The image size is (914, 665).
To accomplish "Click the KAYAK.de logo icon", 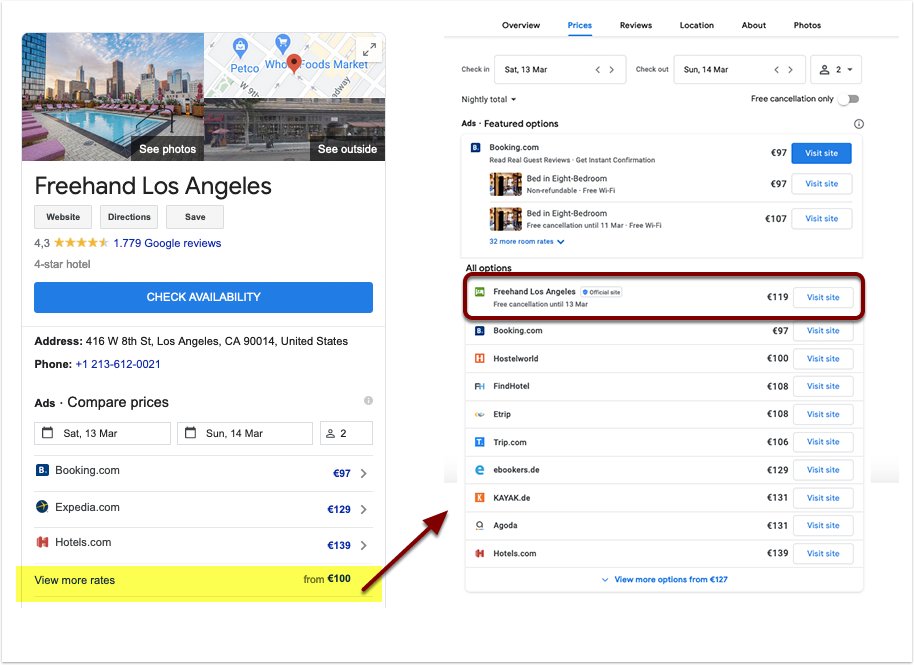I will pos(479,498).
